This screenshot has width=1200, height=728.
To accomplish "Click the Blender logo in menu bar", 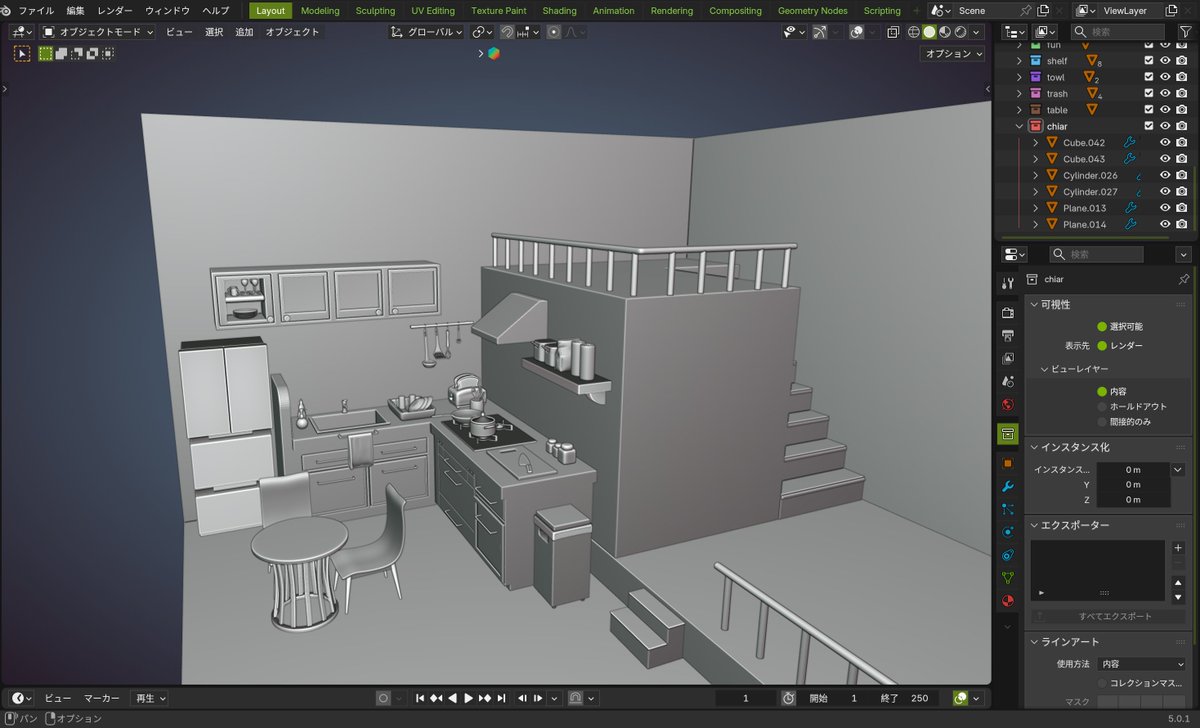I will [x=7, y=10].
